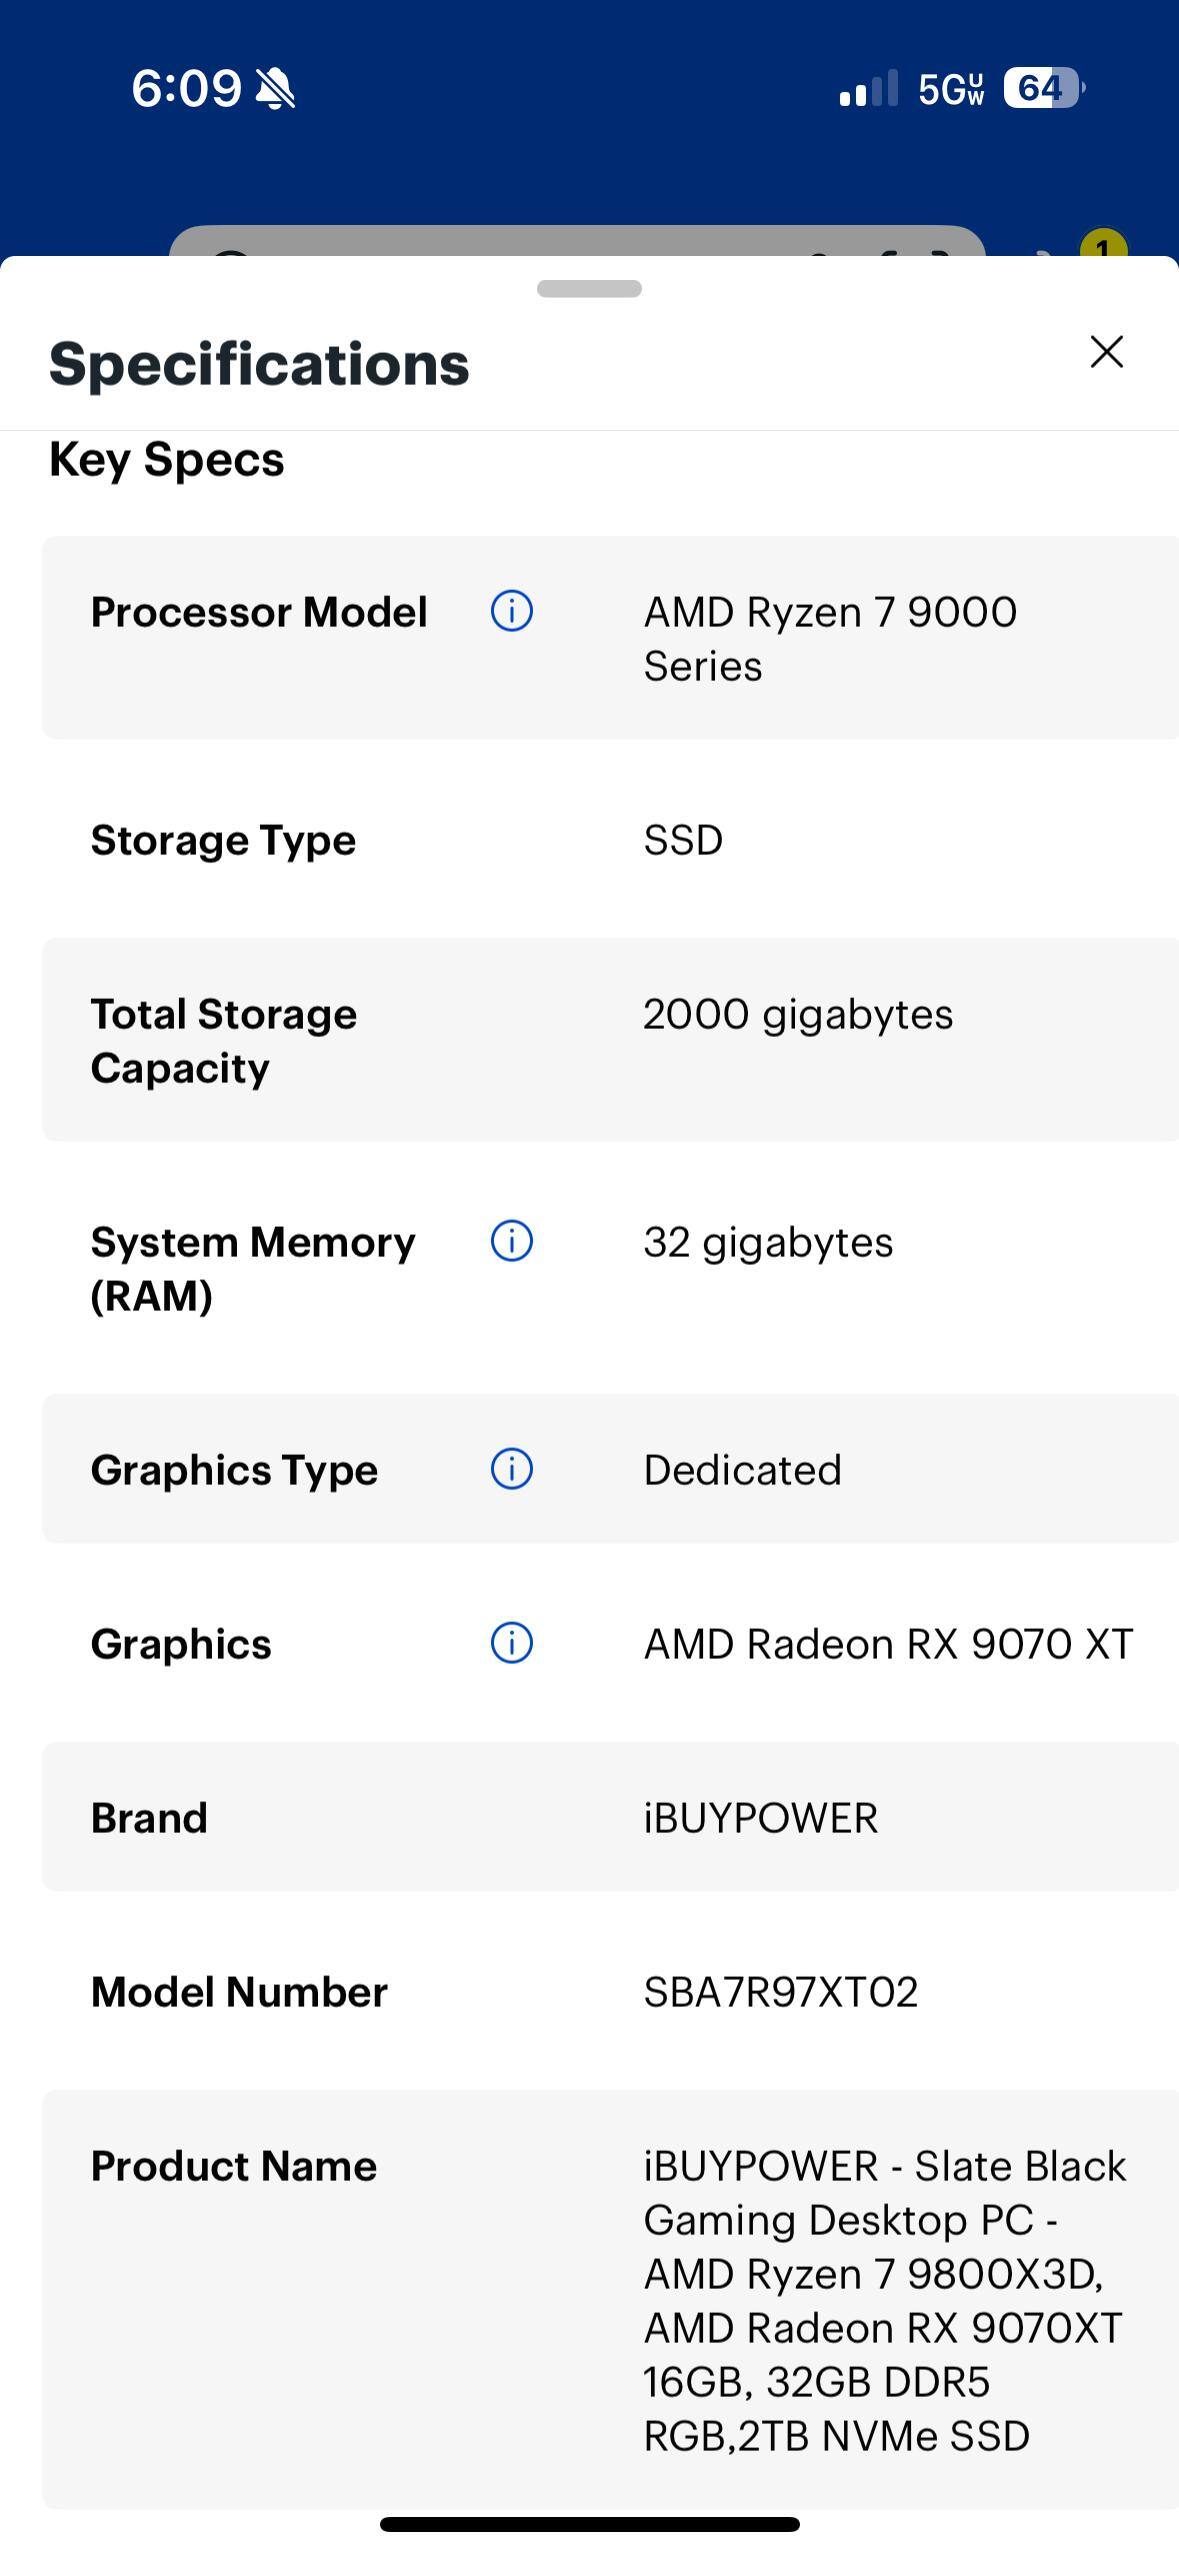The image size is (1179, 2556).
Task: Tap the Storage Type SSD row
Action: pyautogui.click(x=610, y=840)
